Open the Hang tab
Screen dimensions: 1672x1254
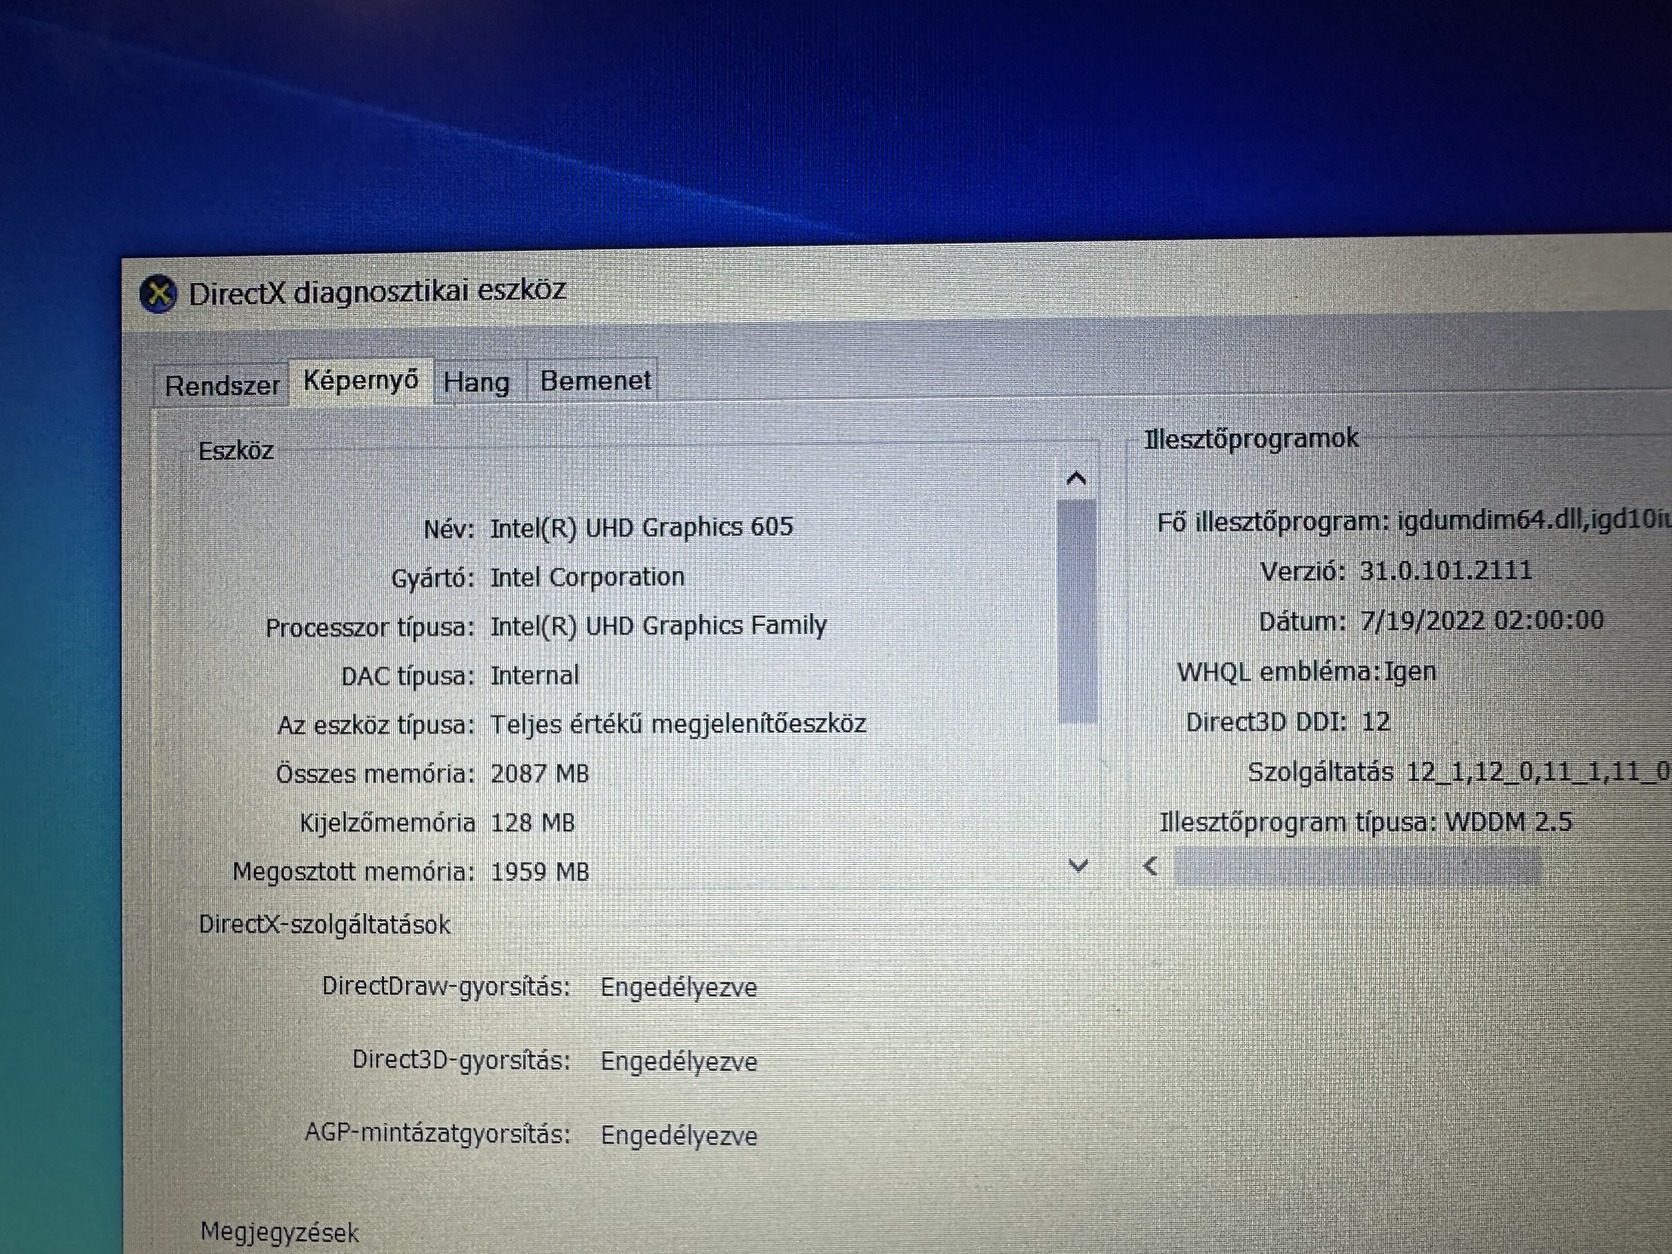tap(476, 382)
